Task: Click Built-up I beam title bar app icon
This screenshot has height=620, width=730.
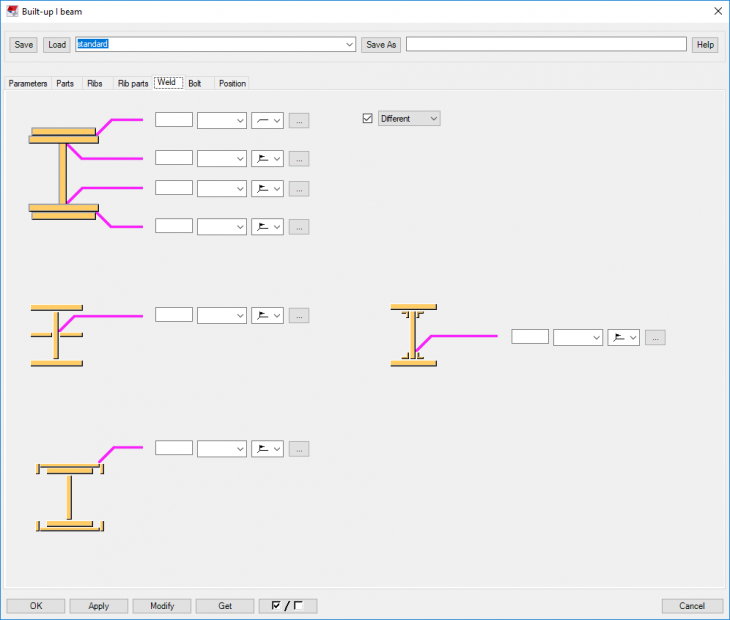Action: pos(11,10)
